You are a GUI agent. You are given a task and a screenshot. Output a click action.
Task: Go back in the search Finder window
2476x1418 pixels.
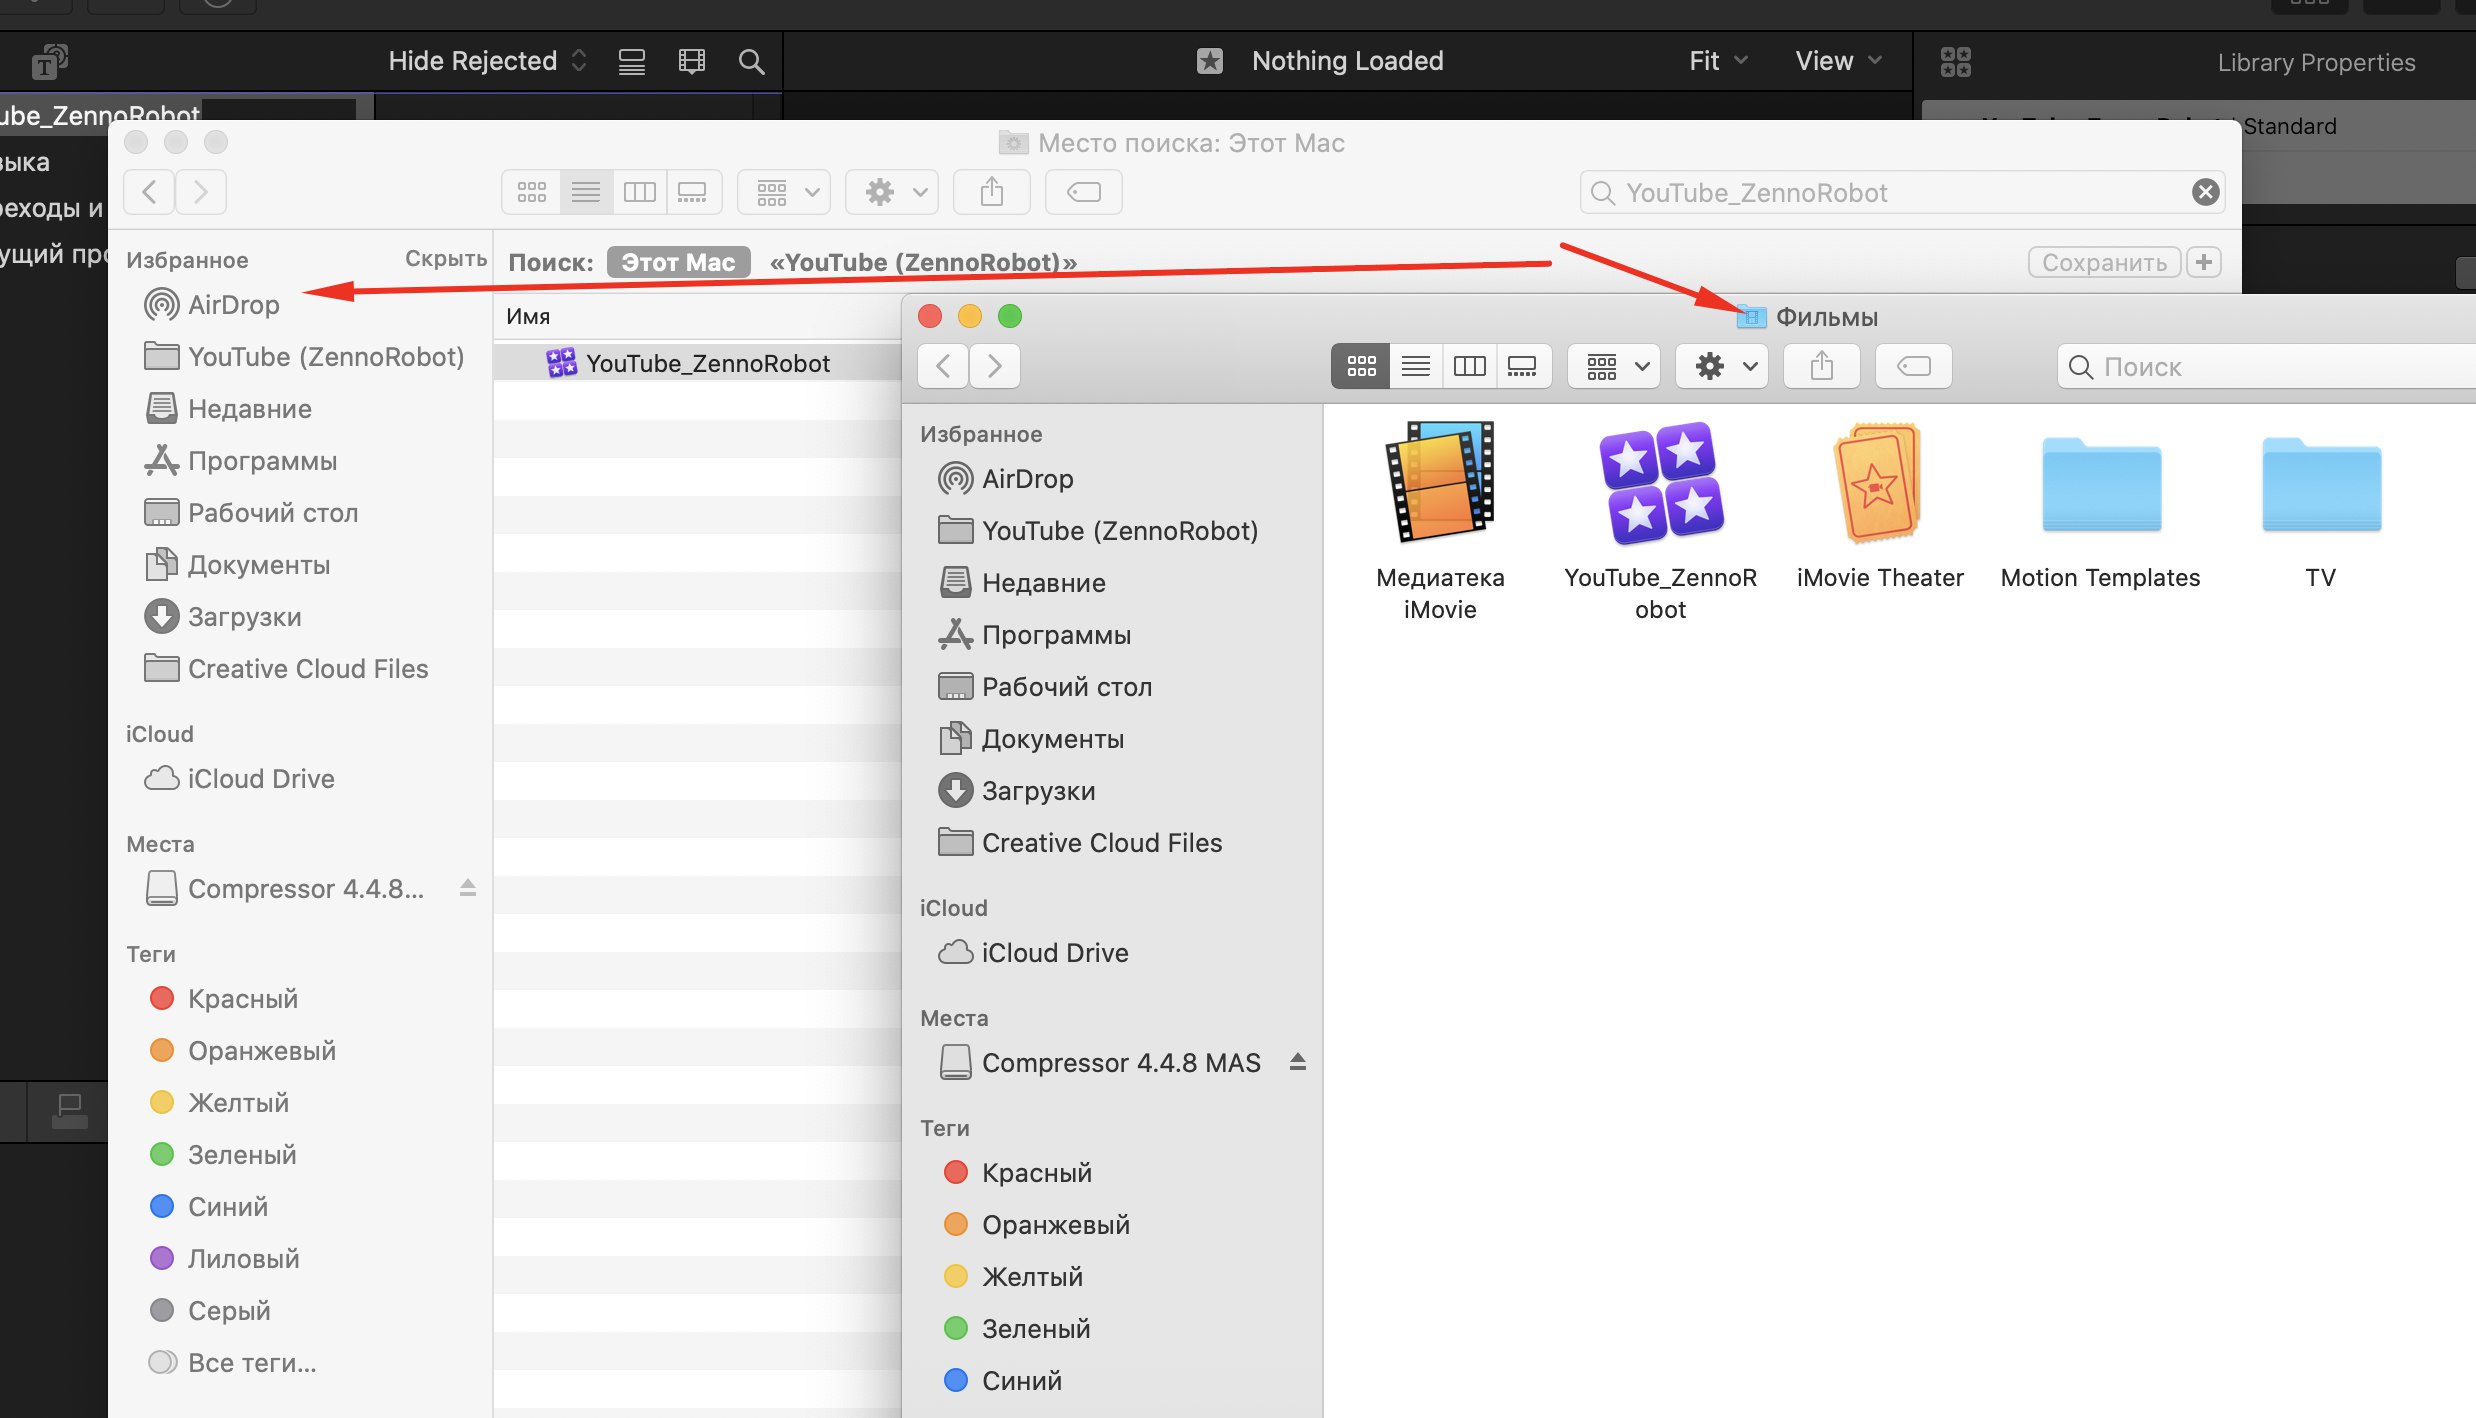pyautogui.click(x=149, y=192)
